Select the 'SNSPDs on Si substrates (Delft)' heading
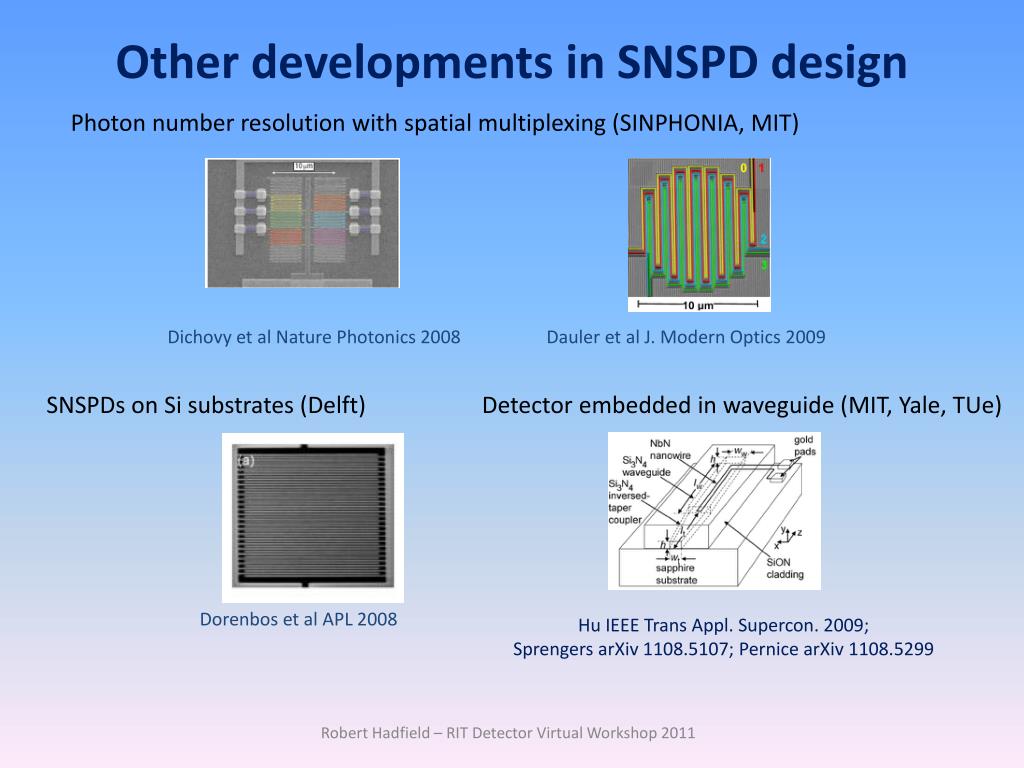Viewport: 1024px width, 768px height. click(206, 406)
